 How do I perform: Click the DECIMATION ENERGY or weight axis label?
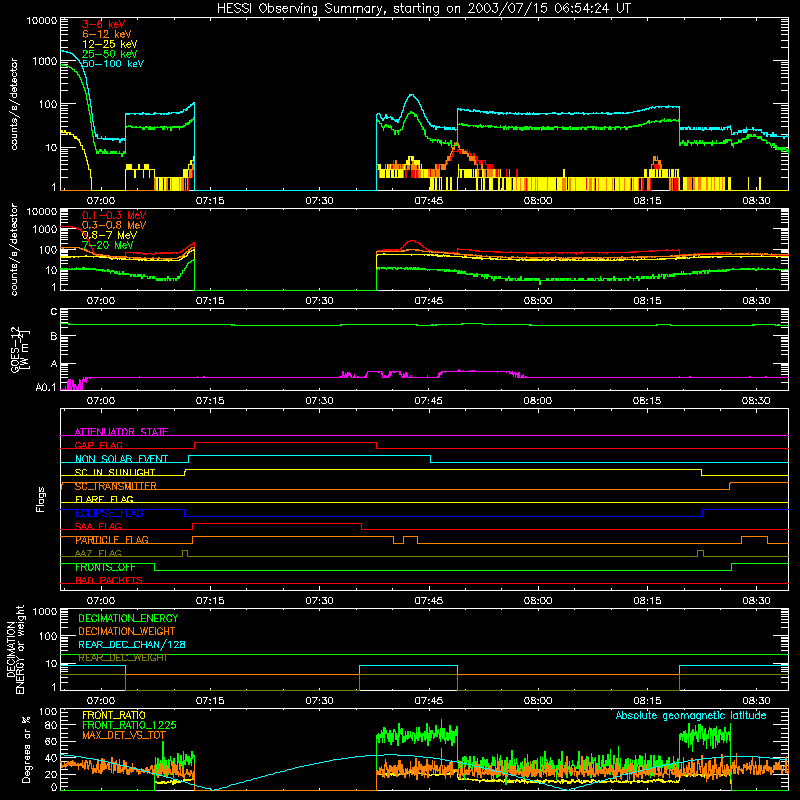15,649
